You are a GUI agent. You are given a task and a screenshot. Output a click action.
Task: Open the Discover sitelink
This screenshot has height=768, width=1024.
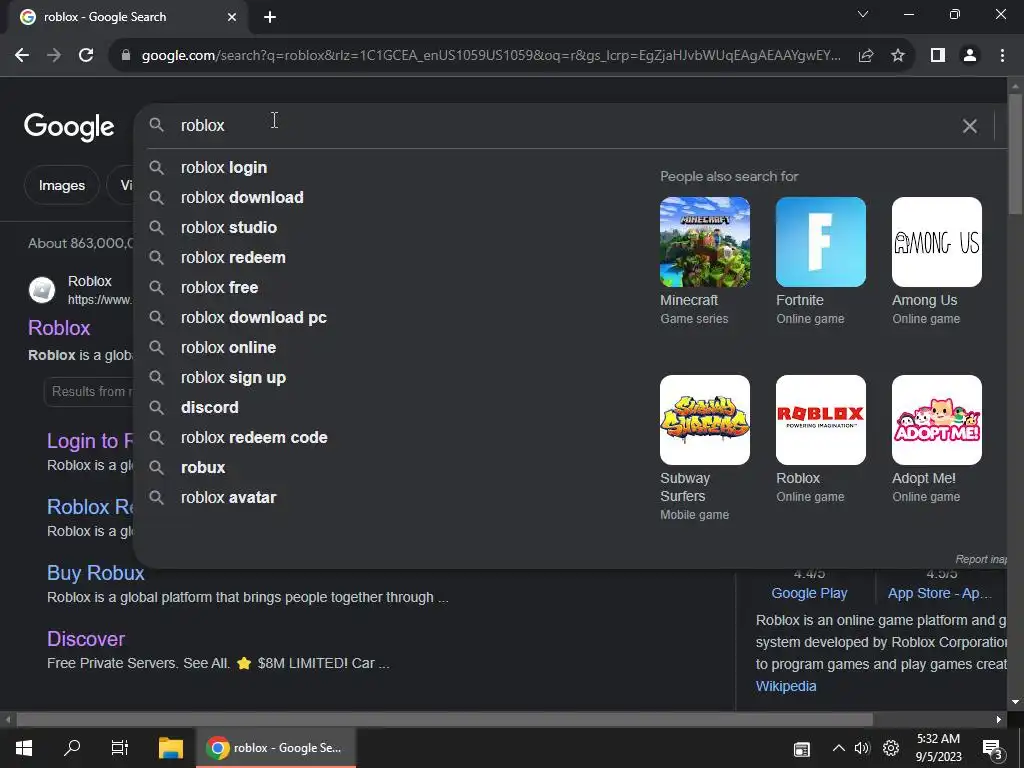pyautogui.click(x=86, y=639)
